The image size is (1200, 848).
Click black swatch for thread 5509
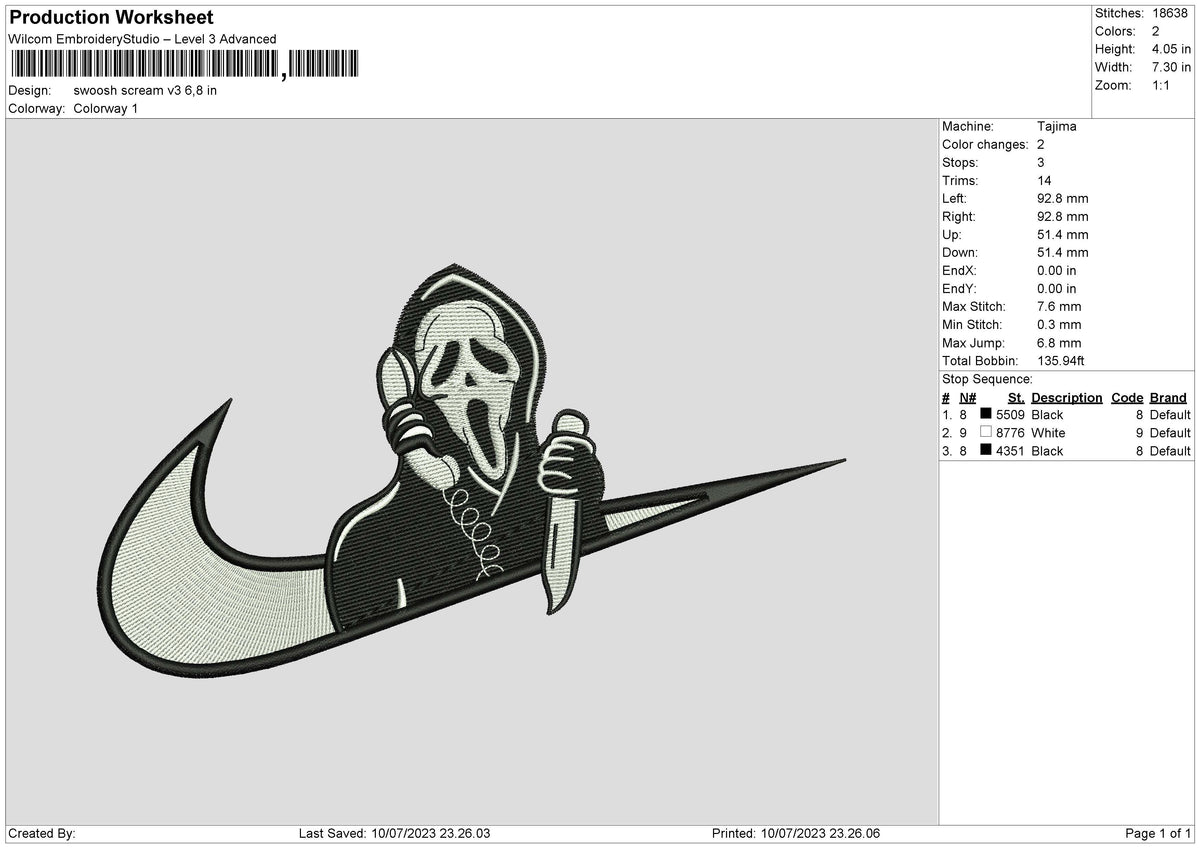point(986,415)
